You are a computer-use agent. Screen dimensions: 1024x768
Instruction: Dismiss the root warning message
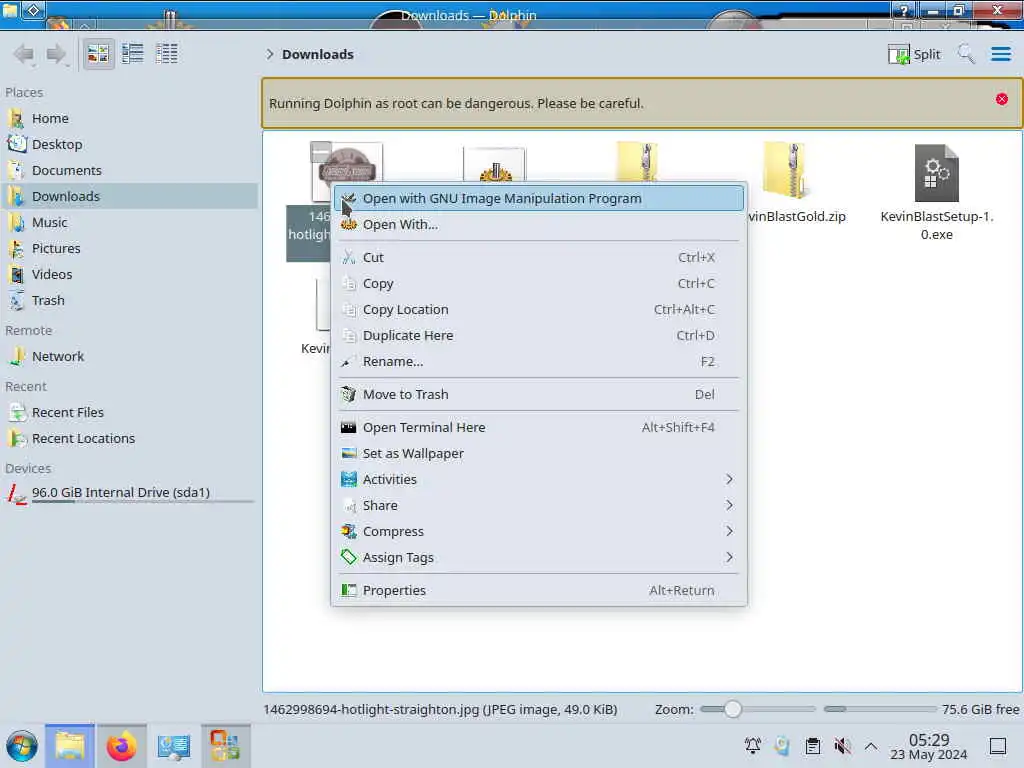pos(1001,99)
